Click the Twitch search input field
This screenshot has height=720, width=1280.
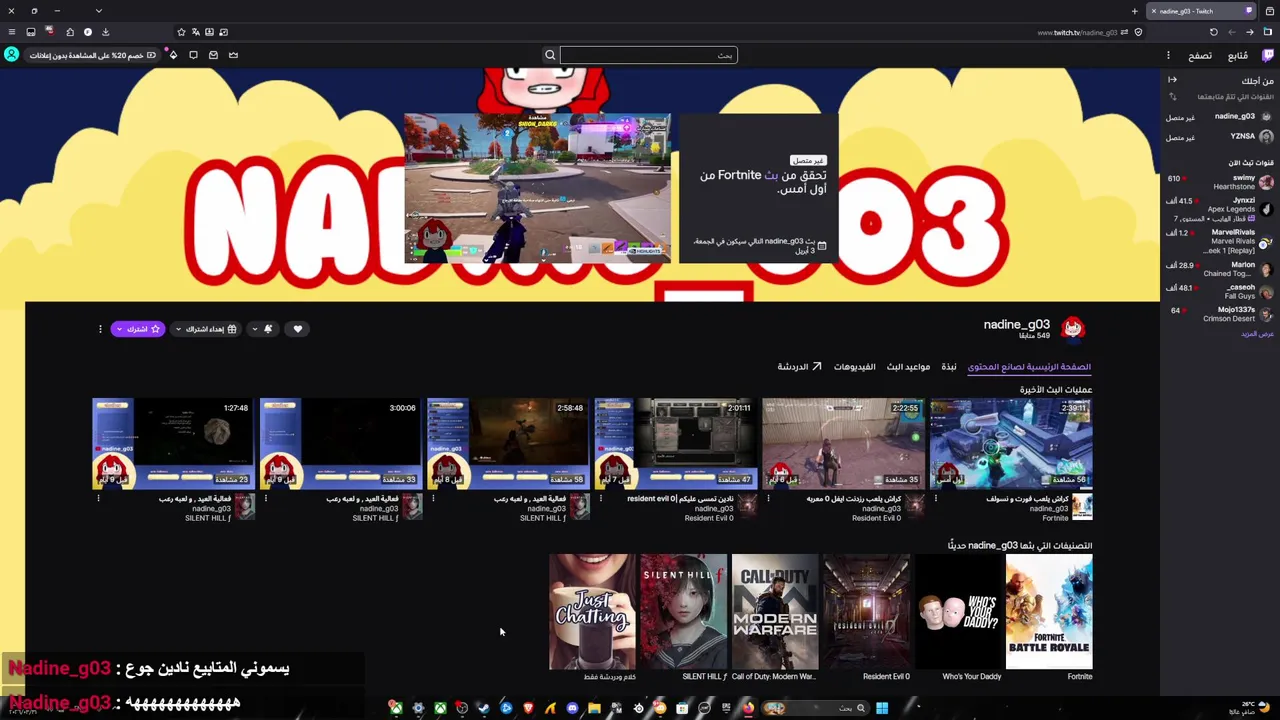pos(648,55)
